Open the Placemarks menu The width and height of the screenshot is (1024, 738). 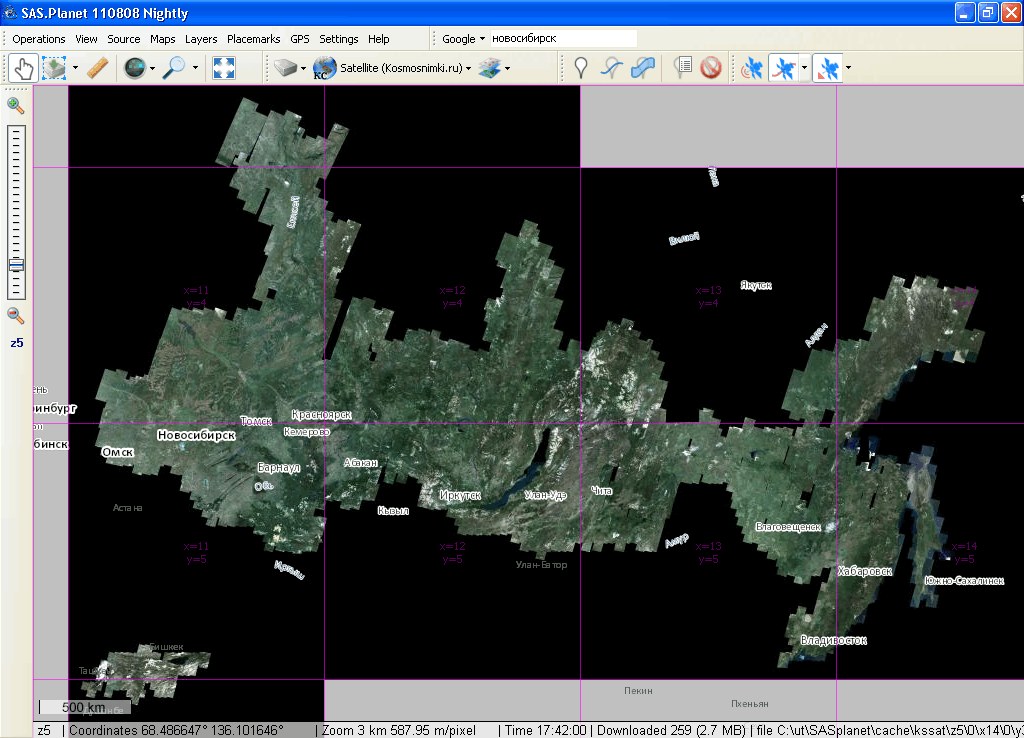tap(253, 39)
